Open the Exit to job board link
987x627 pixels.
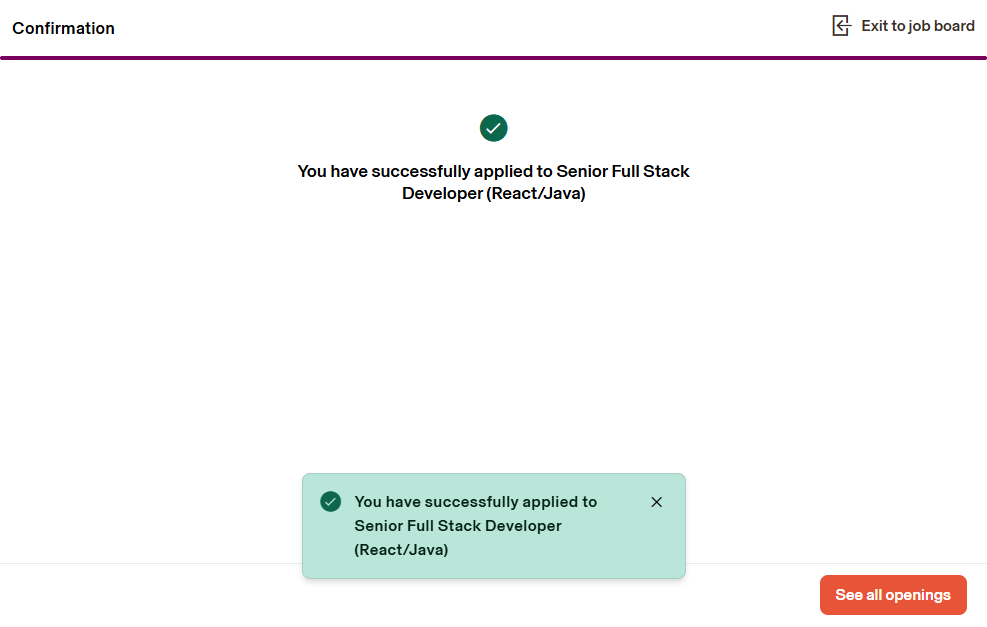[x=917, y=26]
